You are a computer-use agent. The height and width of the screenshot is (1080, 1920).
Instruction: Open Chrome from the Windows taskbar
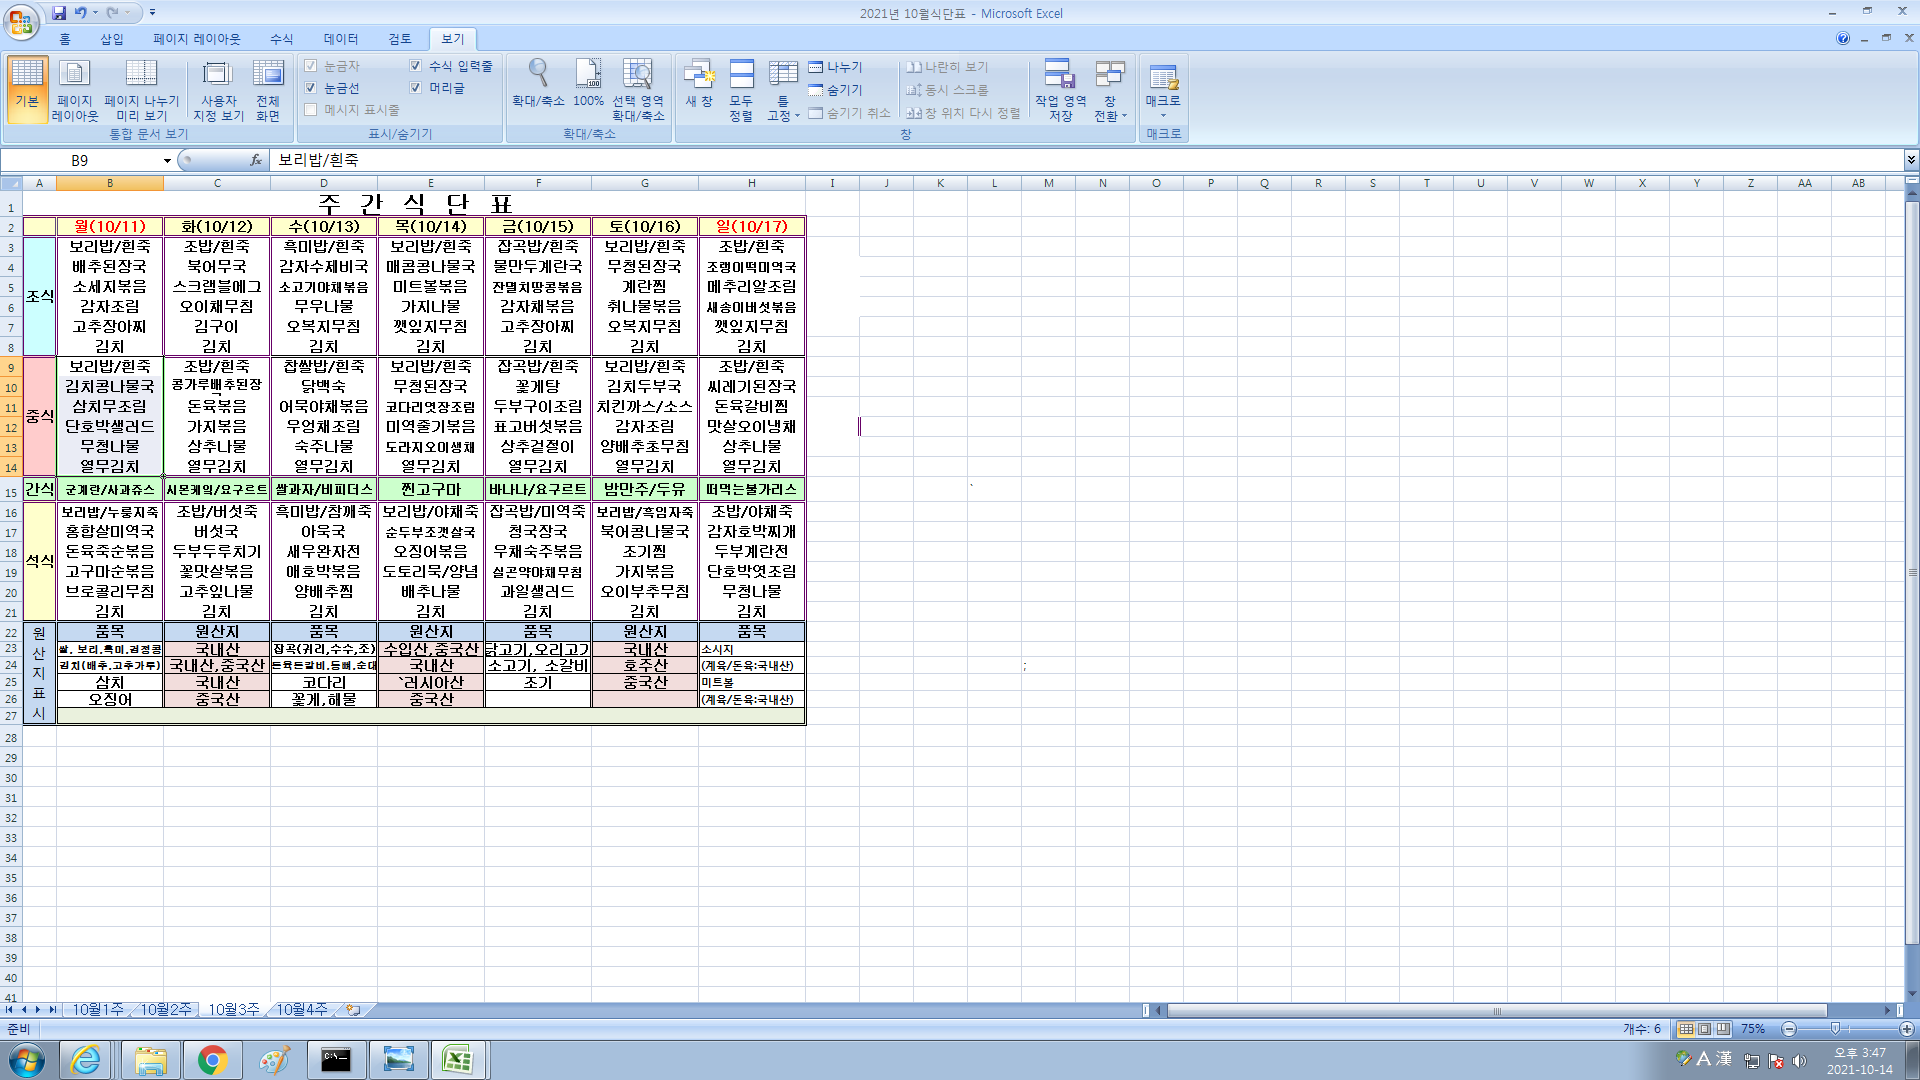pyautogui.click(x=212, y=1060)
